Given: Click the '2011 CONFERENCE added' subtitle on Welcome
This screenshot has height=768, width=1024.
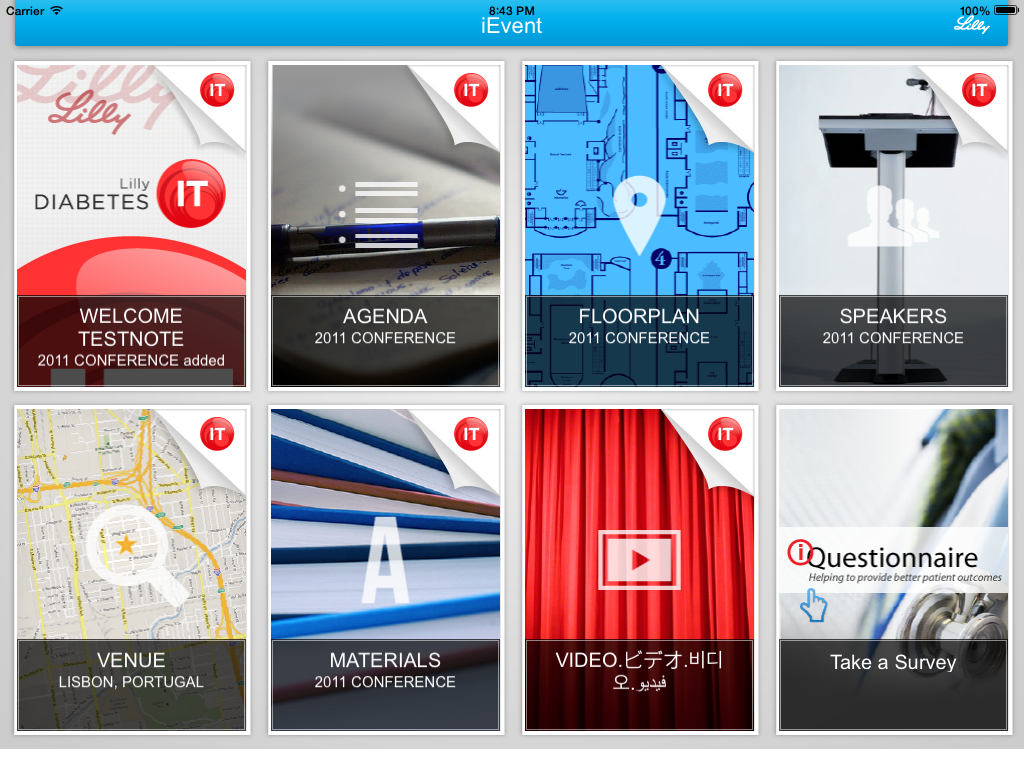Looking at the screenshot, I should [131, 360].
